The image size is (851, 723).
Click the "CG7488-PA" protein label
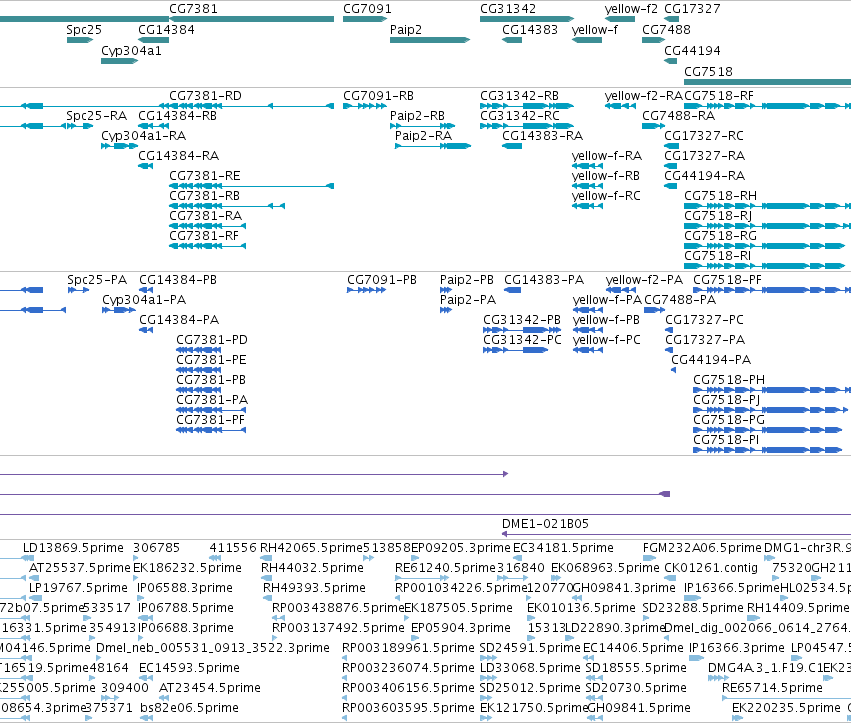point(680,300)
